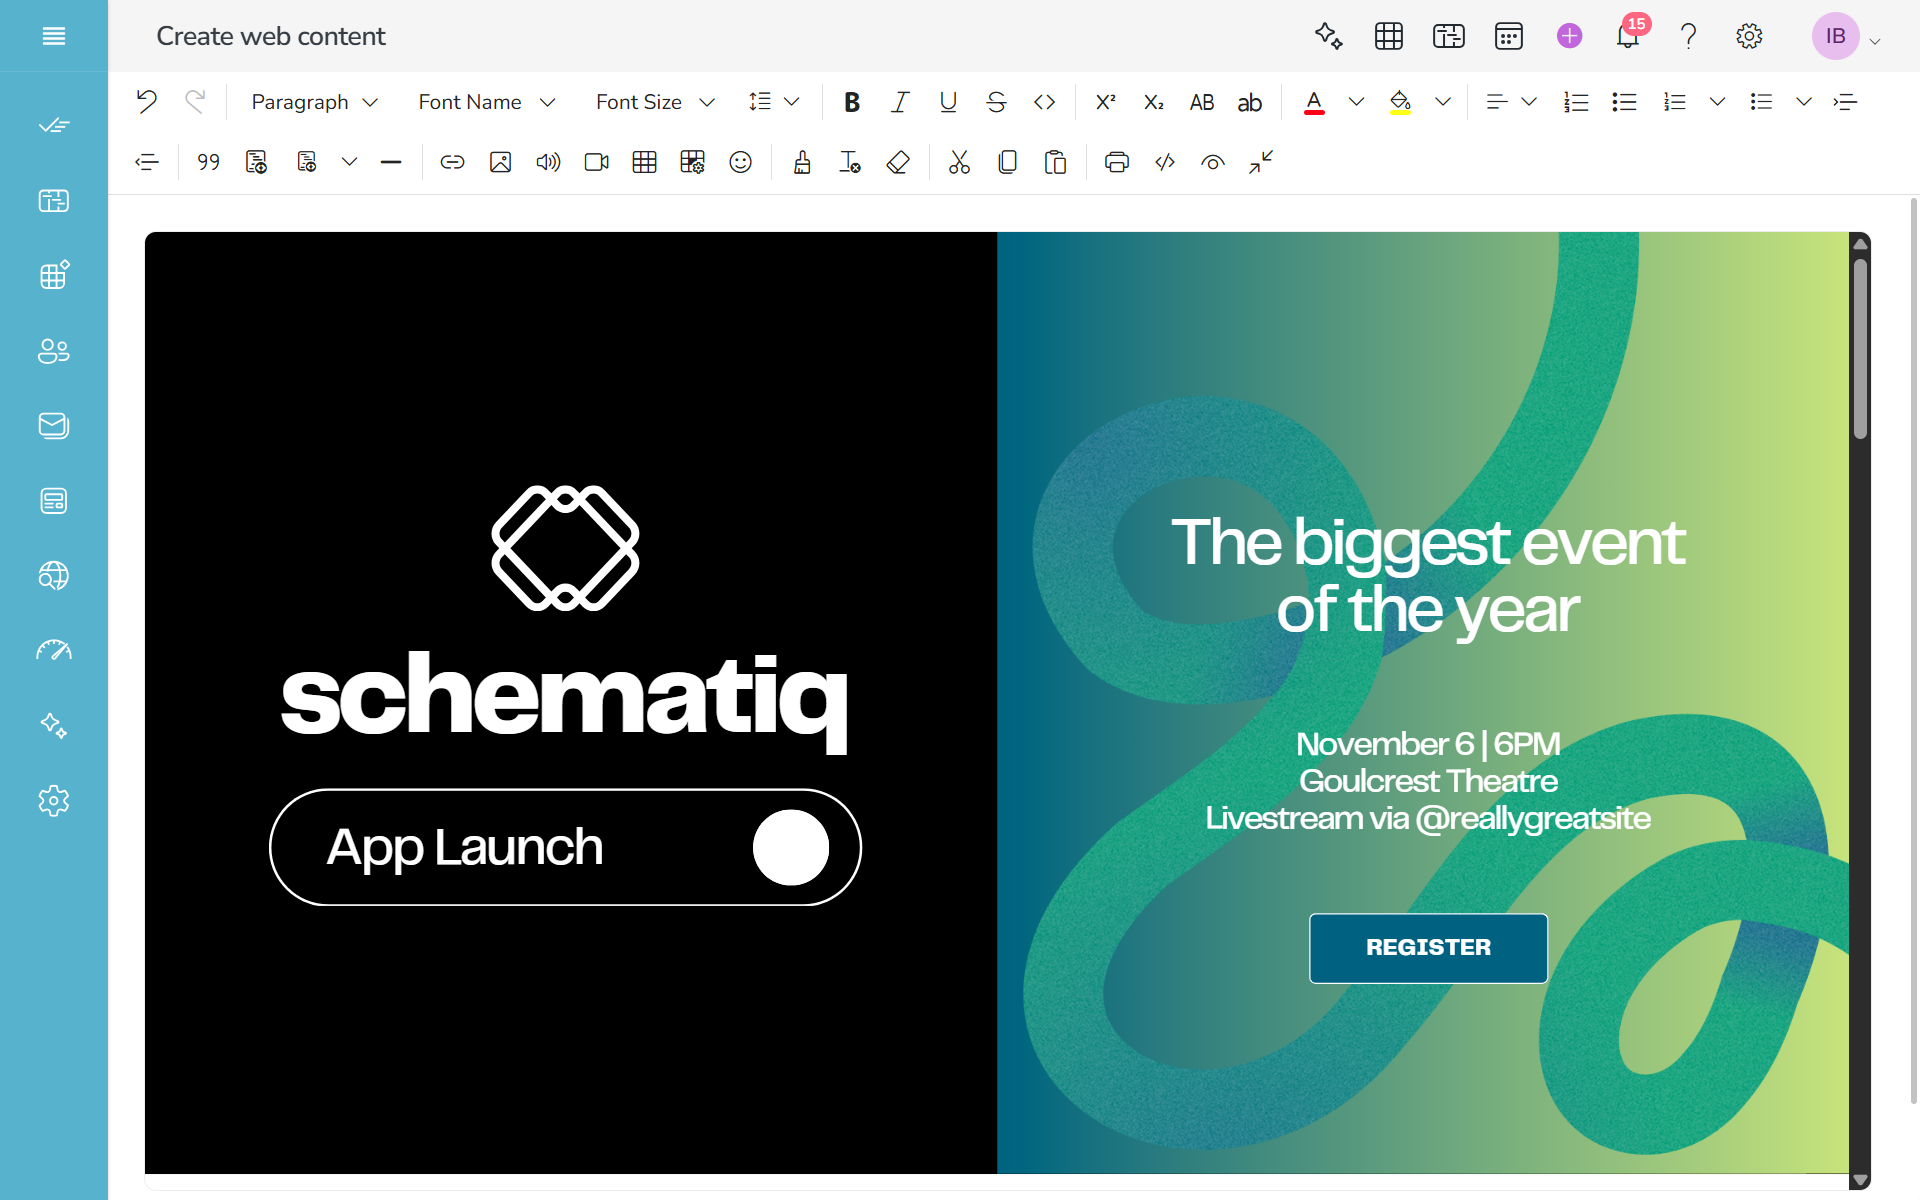
Task: Increase paragraph indent
Action: click(x=1845, y=102)
